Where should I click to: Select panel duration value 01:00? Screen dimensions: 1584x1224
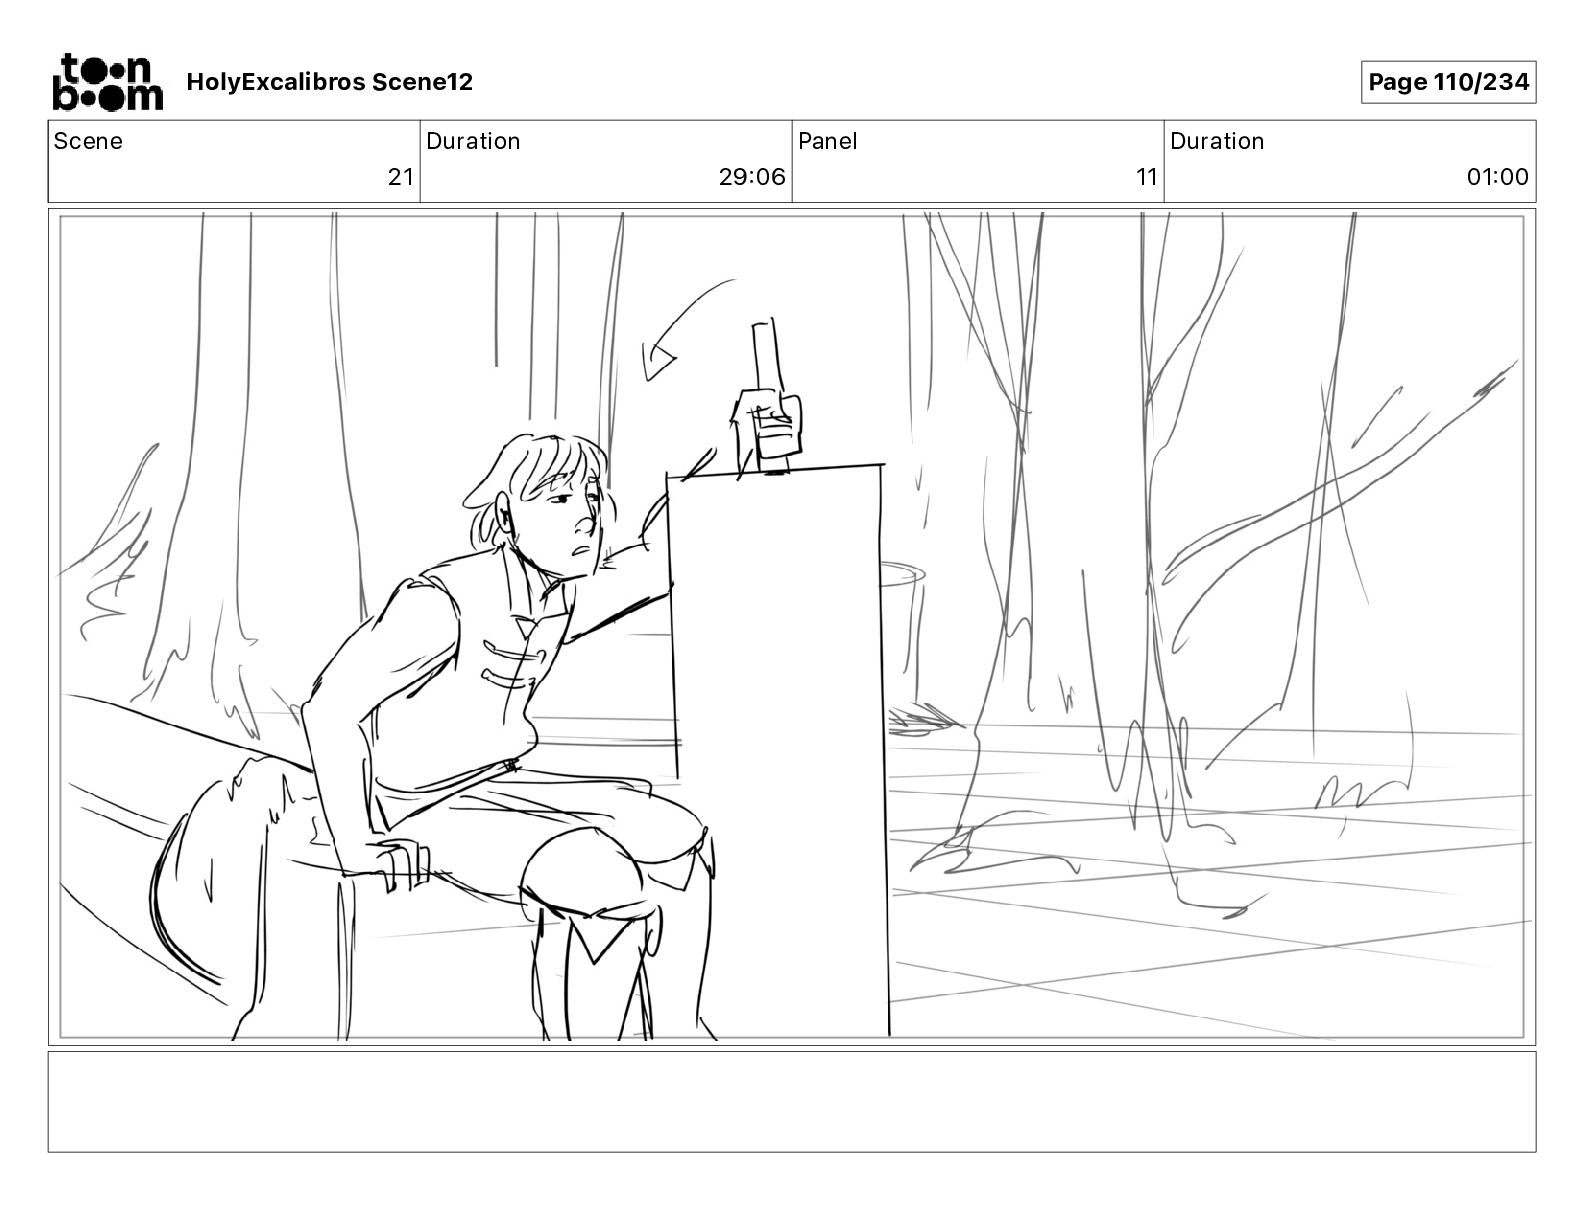[x=1497, y=177]
